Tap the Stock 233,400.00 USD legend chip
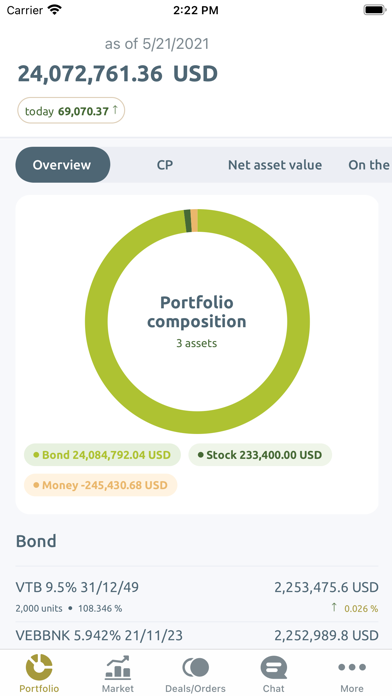Image resolution: width=392 pixels, height=696 pixels. (260, 455)
